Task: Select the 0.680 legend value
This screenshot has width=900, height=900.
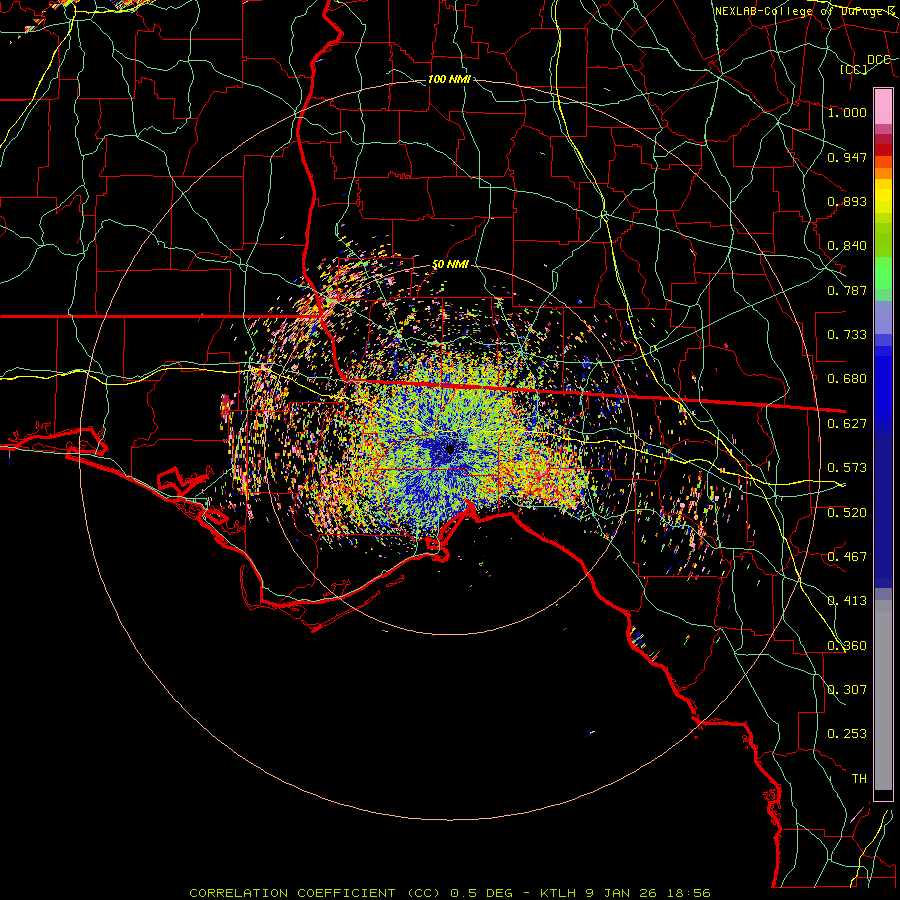Action: [847, 379]
